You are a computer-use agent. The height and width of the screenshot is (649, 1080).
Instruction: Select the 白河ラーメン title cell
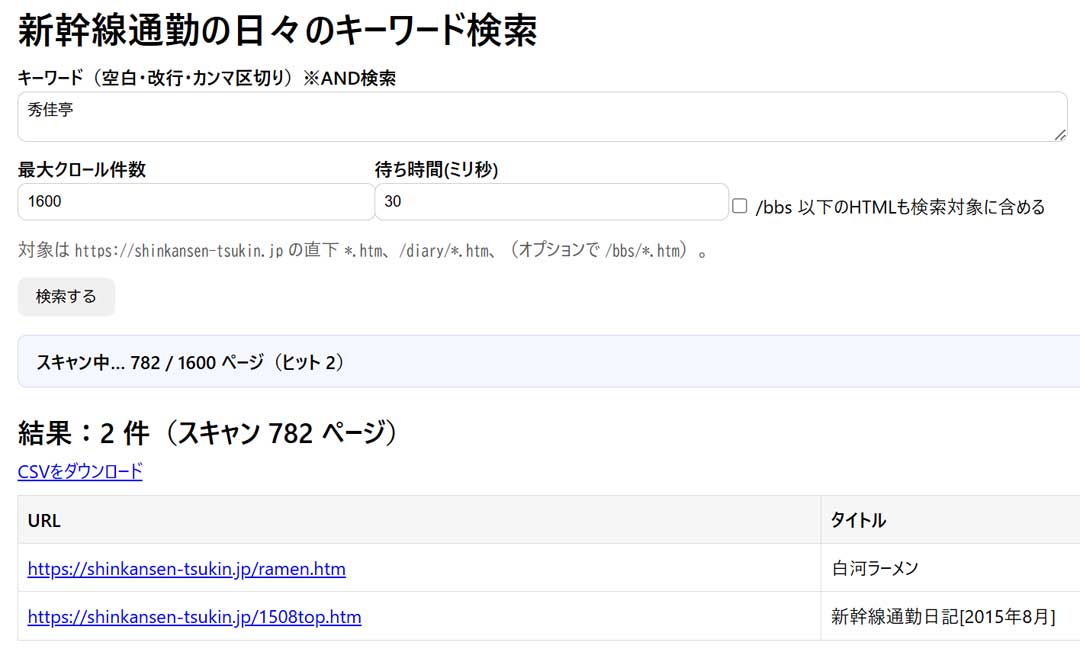pyautogui.click(x=874, y=569)
